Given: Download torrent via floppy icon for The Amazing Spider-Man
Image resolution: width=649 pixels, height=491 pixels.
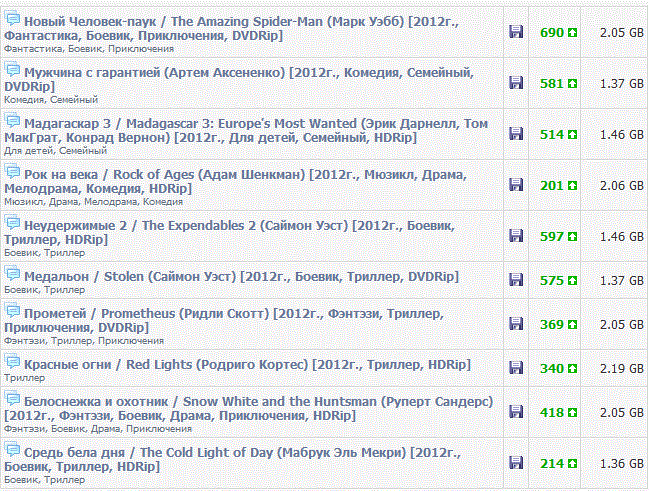Looking at the screenshot, I should 516,32.
